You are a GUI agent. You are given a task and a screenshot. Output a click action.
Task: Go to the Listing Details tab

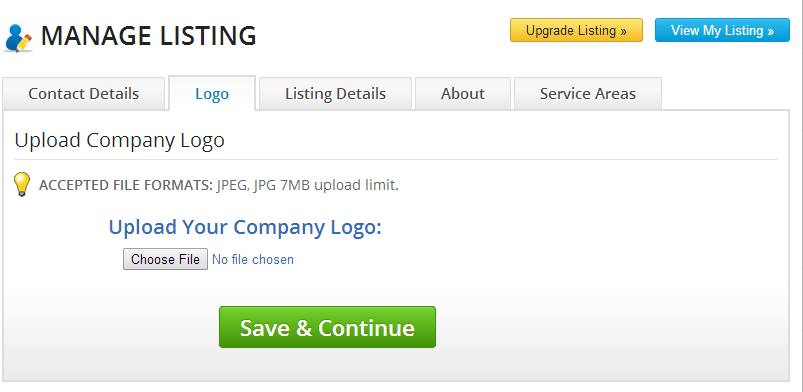coord(335,94)
